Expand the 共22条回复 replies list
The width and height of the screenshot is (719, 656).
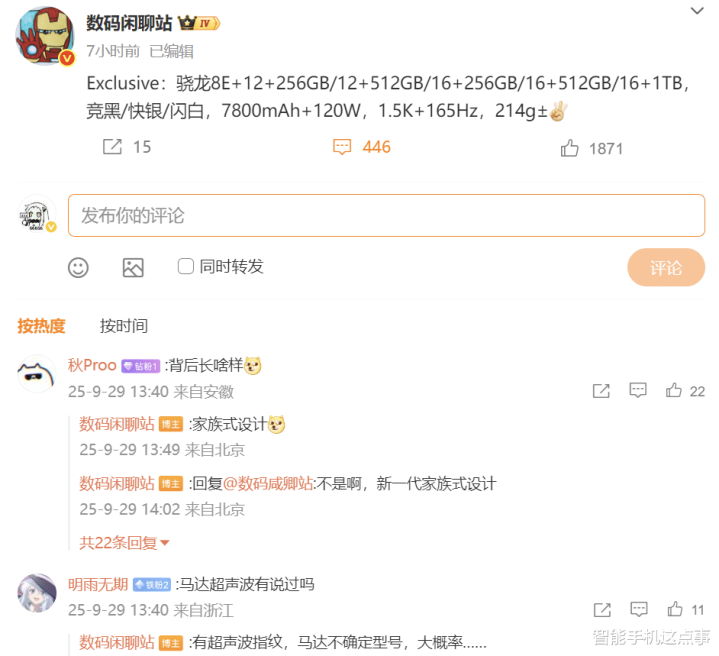click(x=124, y=543)
